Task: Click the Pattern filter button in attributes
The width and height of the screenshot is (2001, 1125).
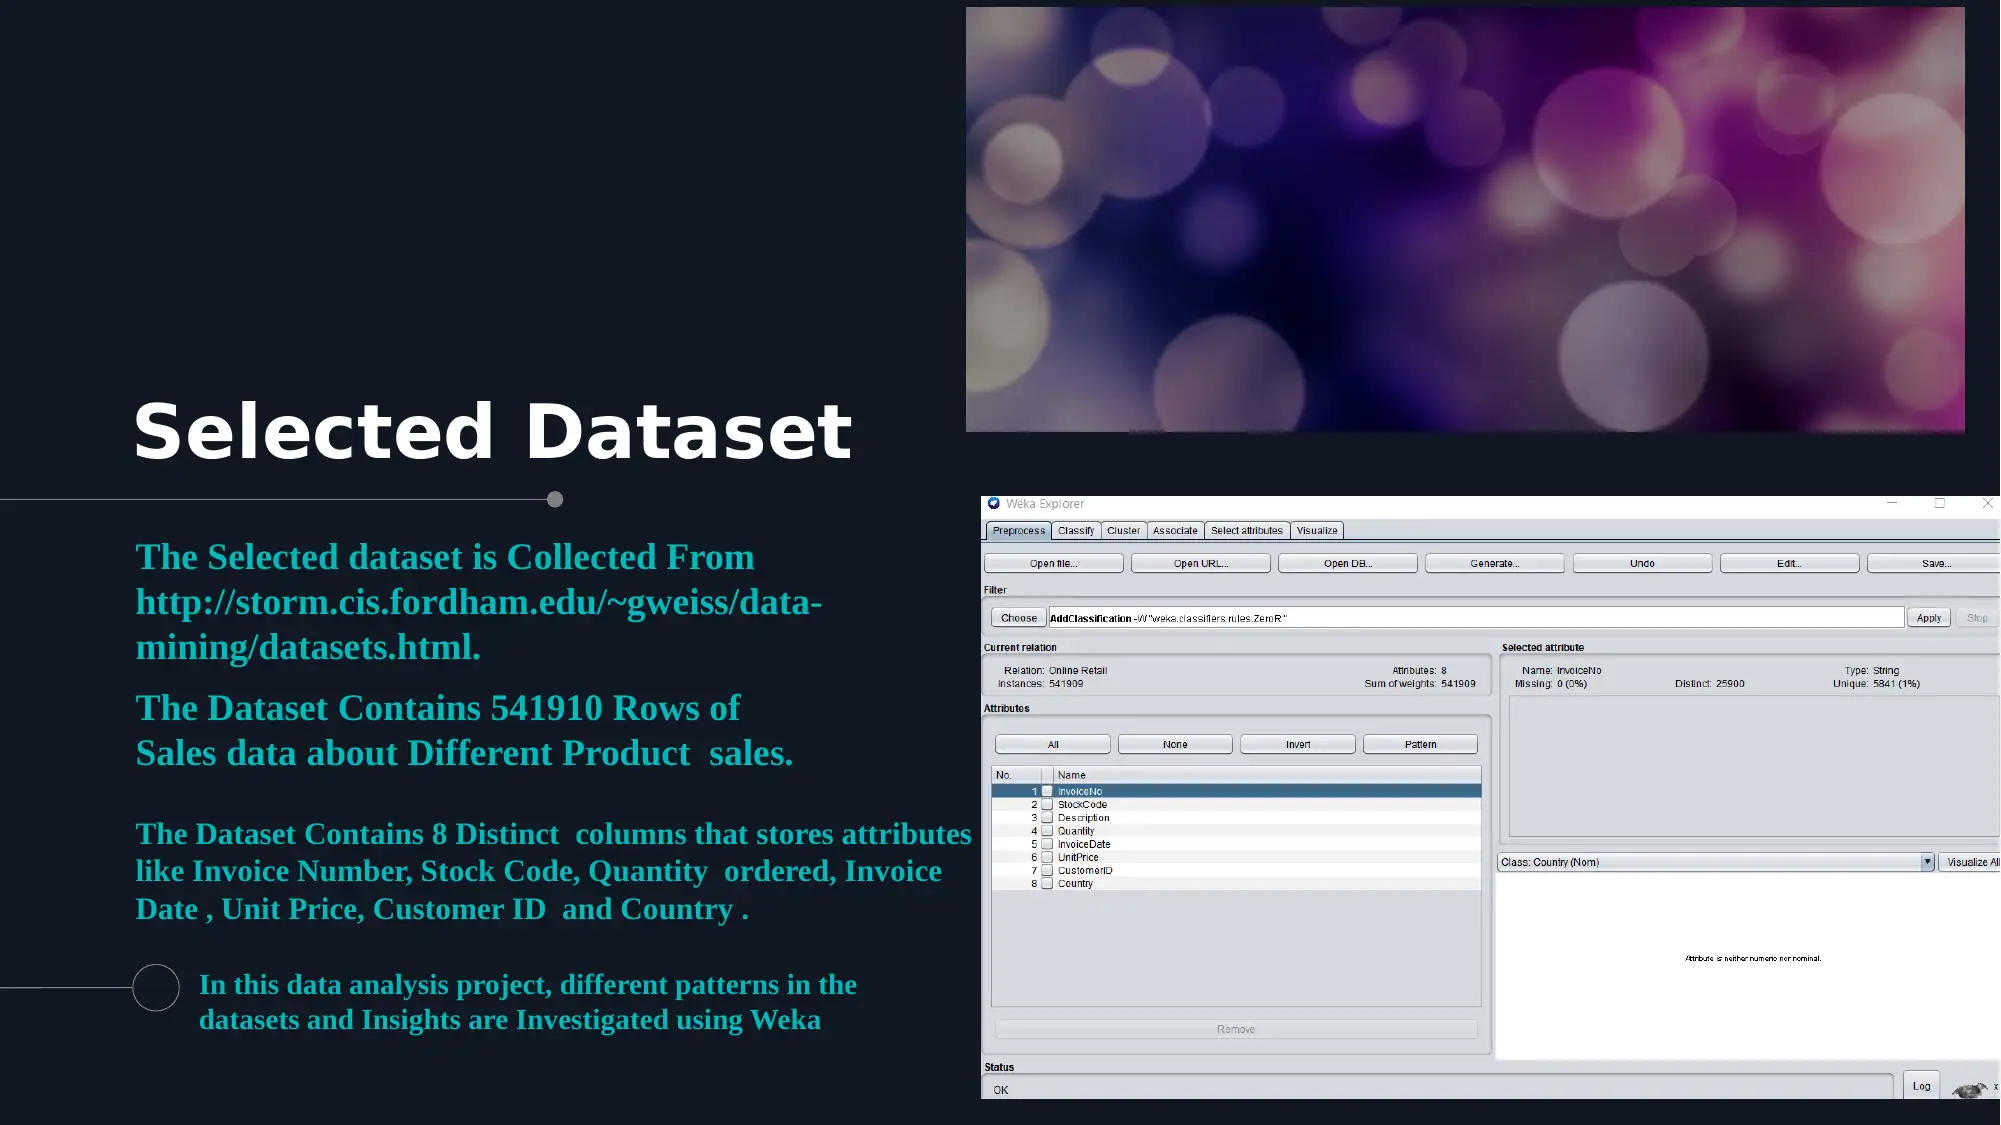Action: [x=1420, y=743]
